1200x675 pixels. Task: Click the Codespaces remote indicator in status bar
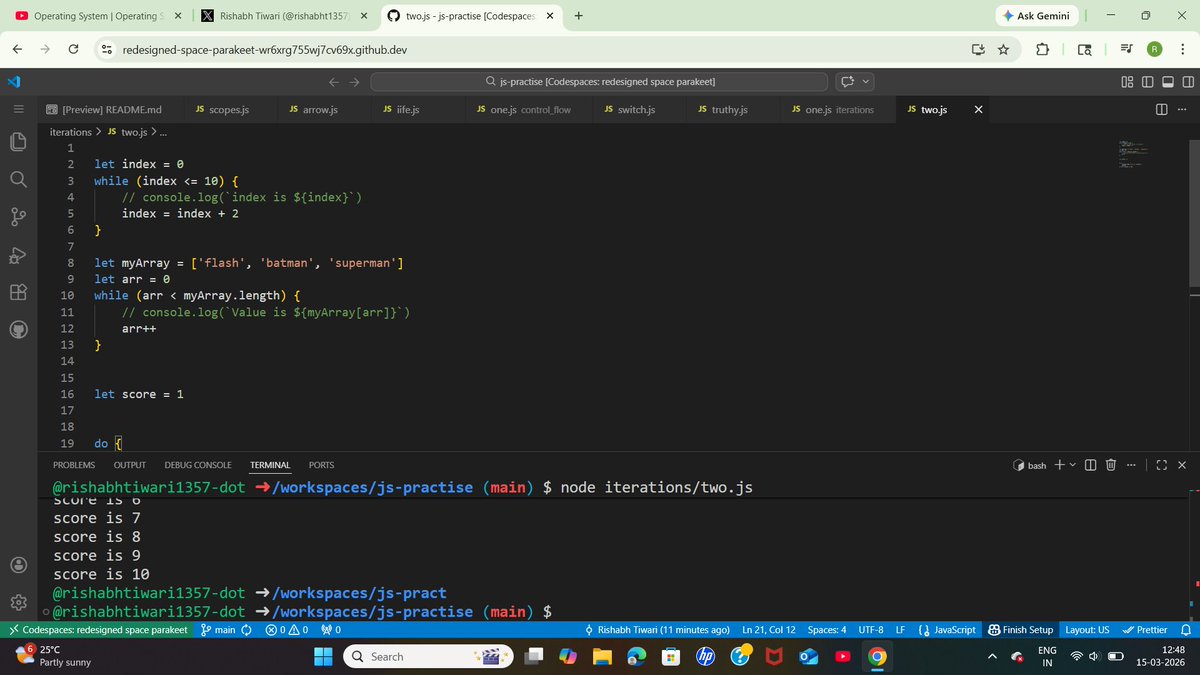click(97, 630)
